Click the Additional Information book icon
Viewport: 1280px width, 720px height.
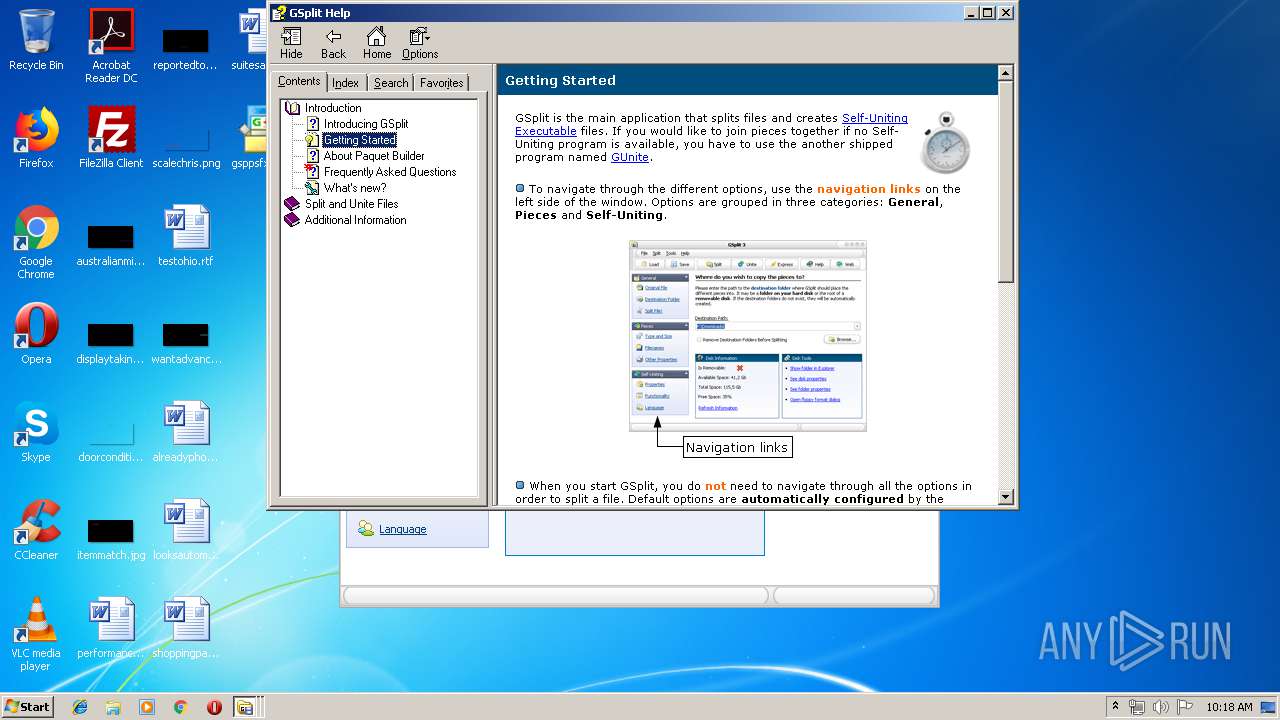[x=292, y=220]
